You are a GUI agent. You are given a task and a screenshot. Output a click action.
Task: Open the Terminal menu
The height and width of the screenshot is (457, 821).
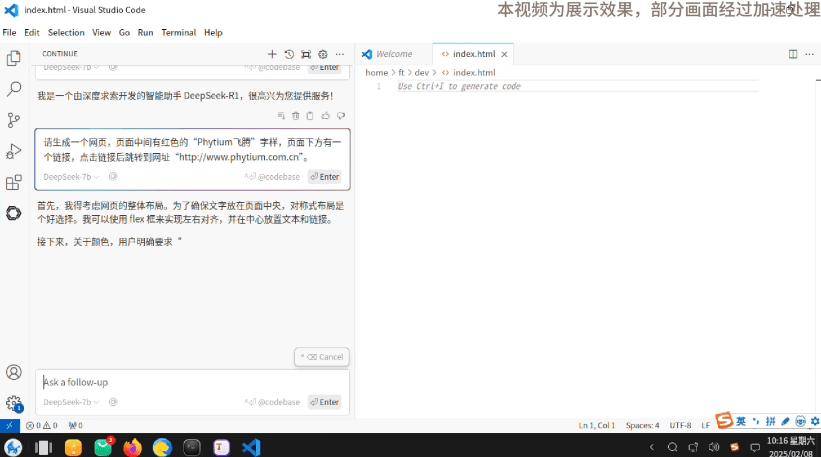tap(179, 32)
